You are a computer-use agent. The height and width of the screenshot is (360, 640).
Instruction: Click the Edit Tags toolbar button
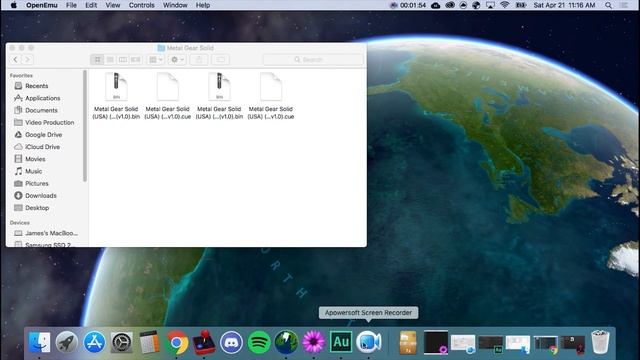tap(220, 60)
